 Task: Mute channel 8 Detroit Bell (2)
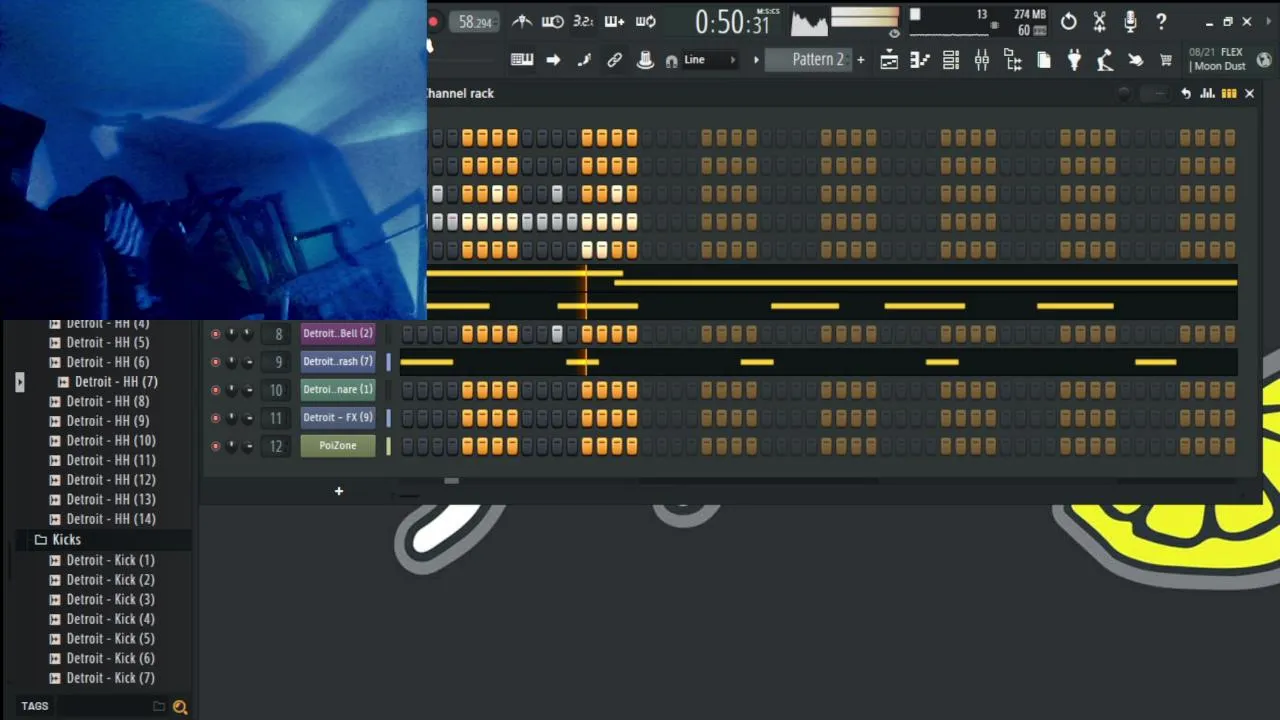[x=215, y=334]
